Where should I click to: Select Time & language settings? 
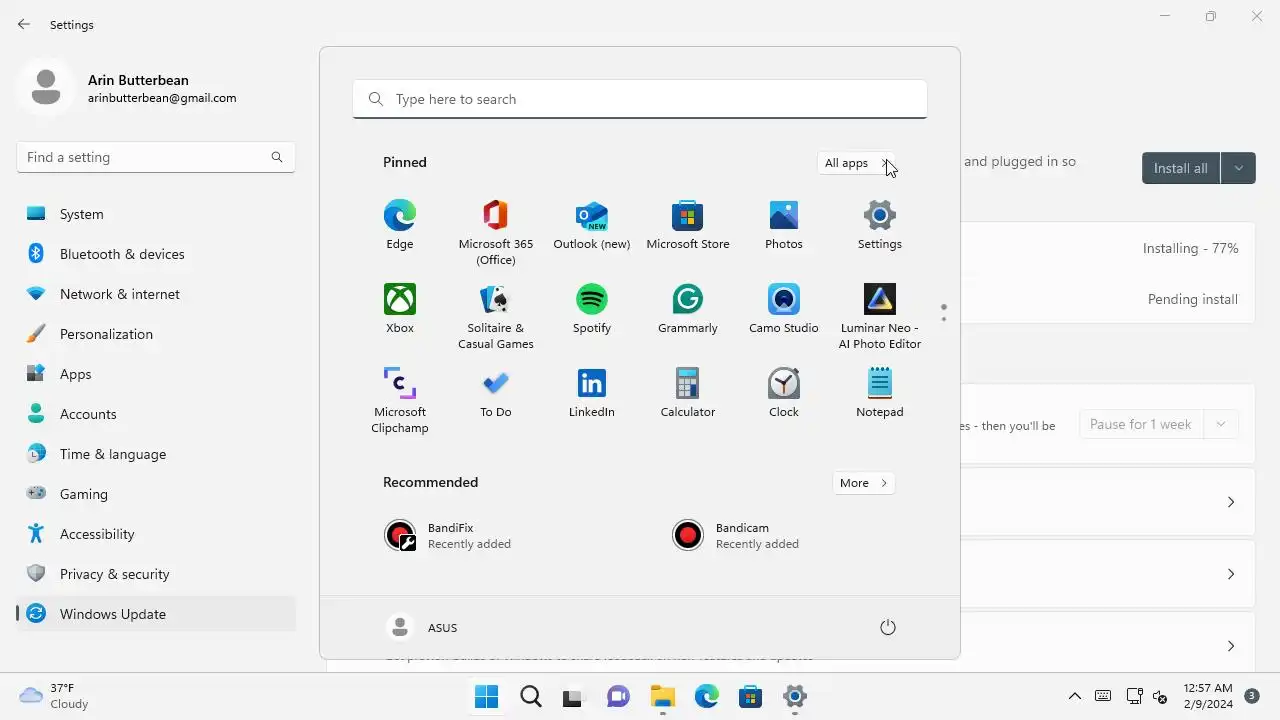point(156,454)
